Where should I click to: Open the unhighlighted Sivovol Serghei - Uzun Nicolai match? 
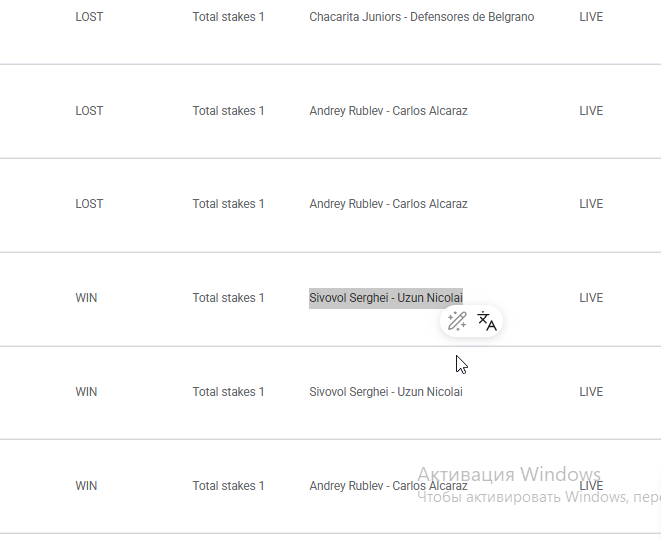tap(386, 392)
